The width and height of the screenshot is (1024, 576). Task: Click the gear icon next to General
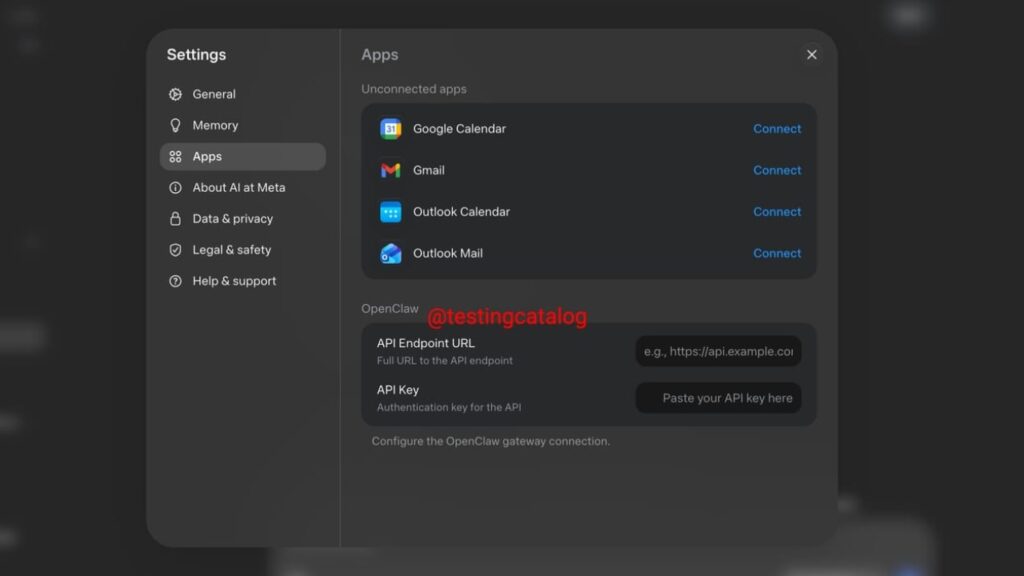click(176, 94)
